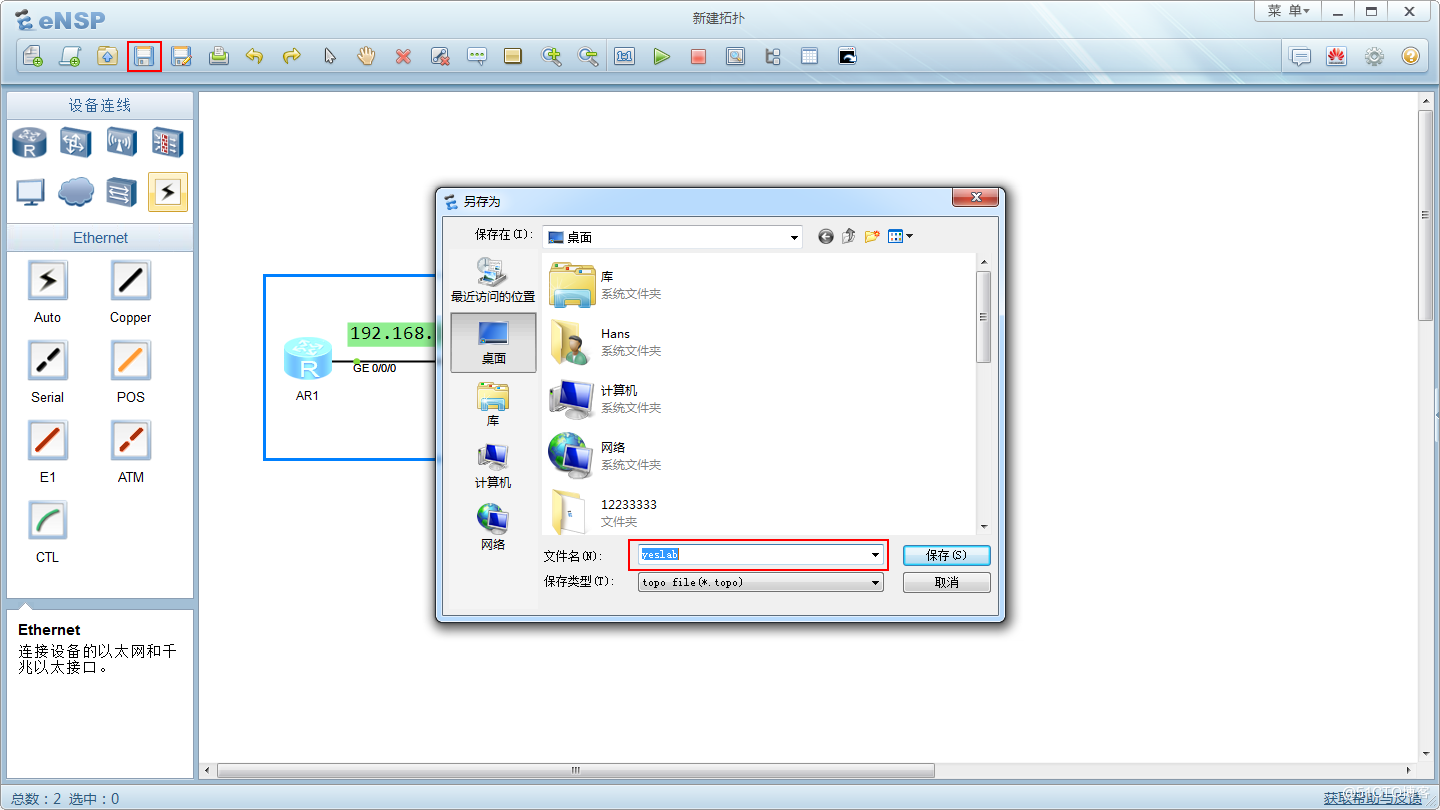1440x810 pixels.
Task: Click the 保存(S) button
Action: pyautogui.click(x=946, y=555)
